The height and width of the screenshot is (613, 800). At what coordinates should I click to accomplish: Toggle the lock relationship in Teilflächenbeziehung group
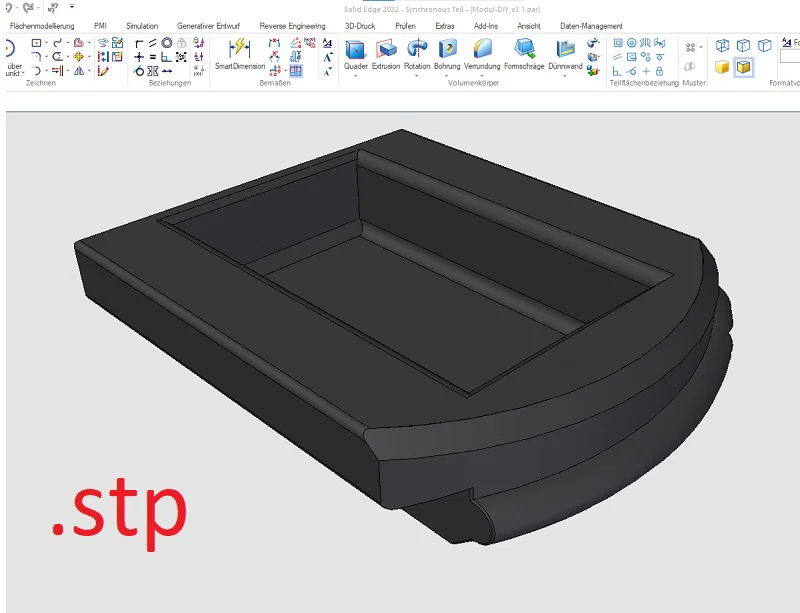pyautogui.click(x=659, y=72)
